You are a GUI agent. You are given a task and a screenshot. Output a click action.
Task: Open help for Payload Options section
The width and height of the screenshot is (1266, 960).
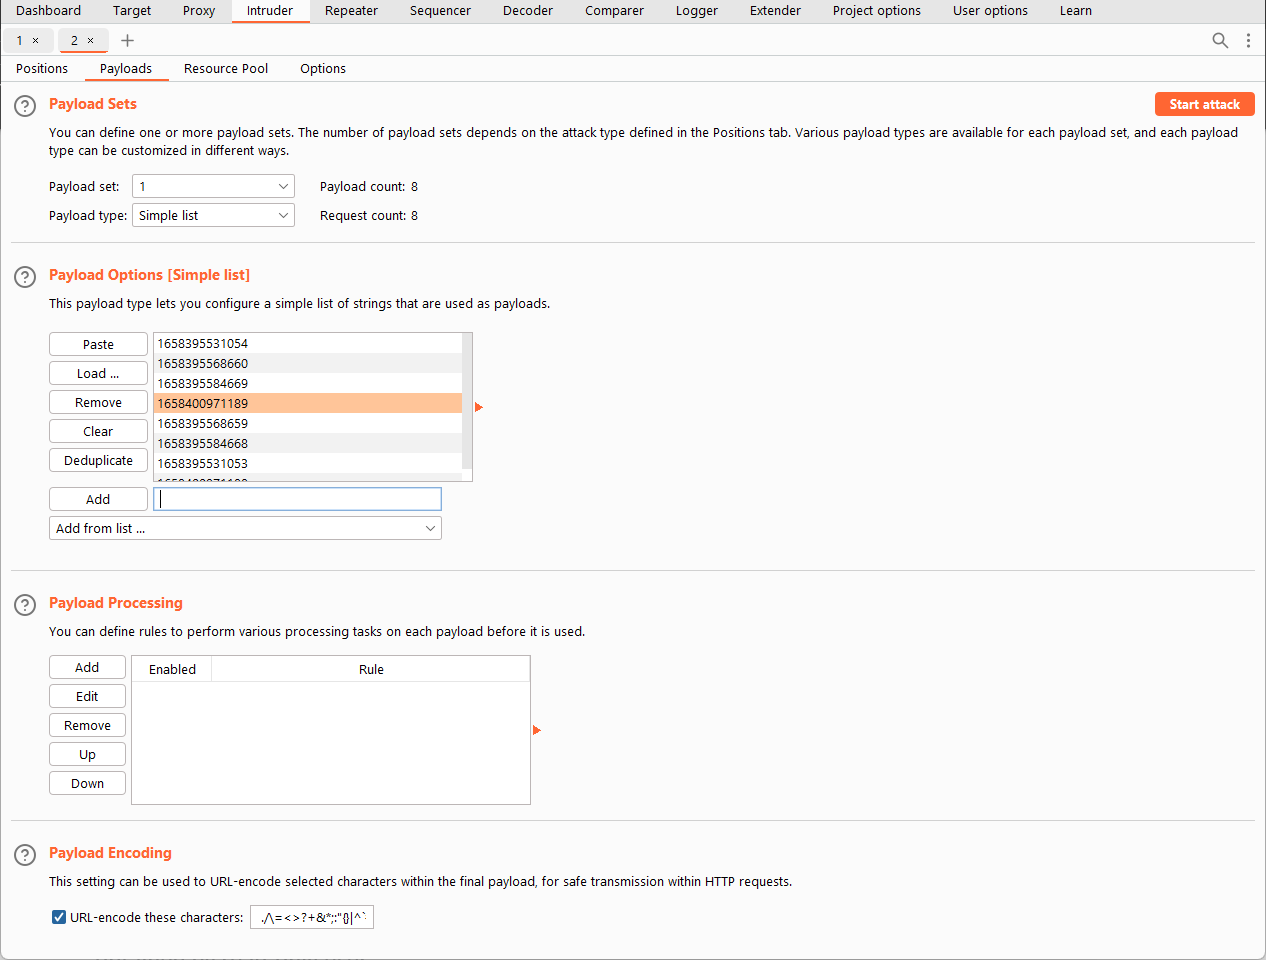(x=25, y=277)
